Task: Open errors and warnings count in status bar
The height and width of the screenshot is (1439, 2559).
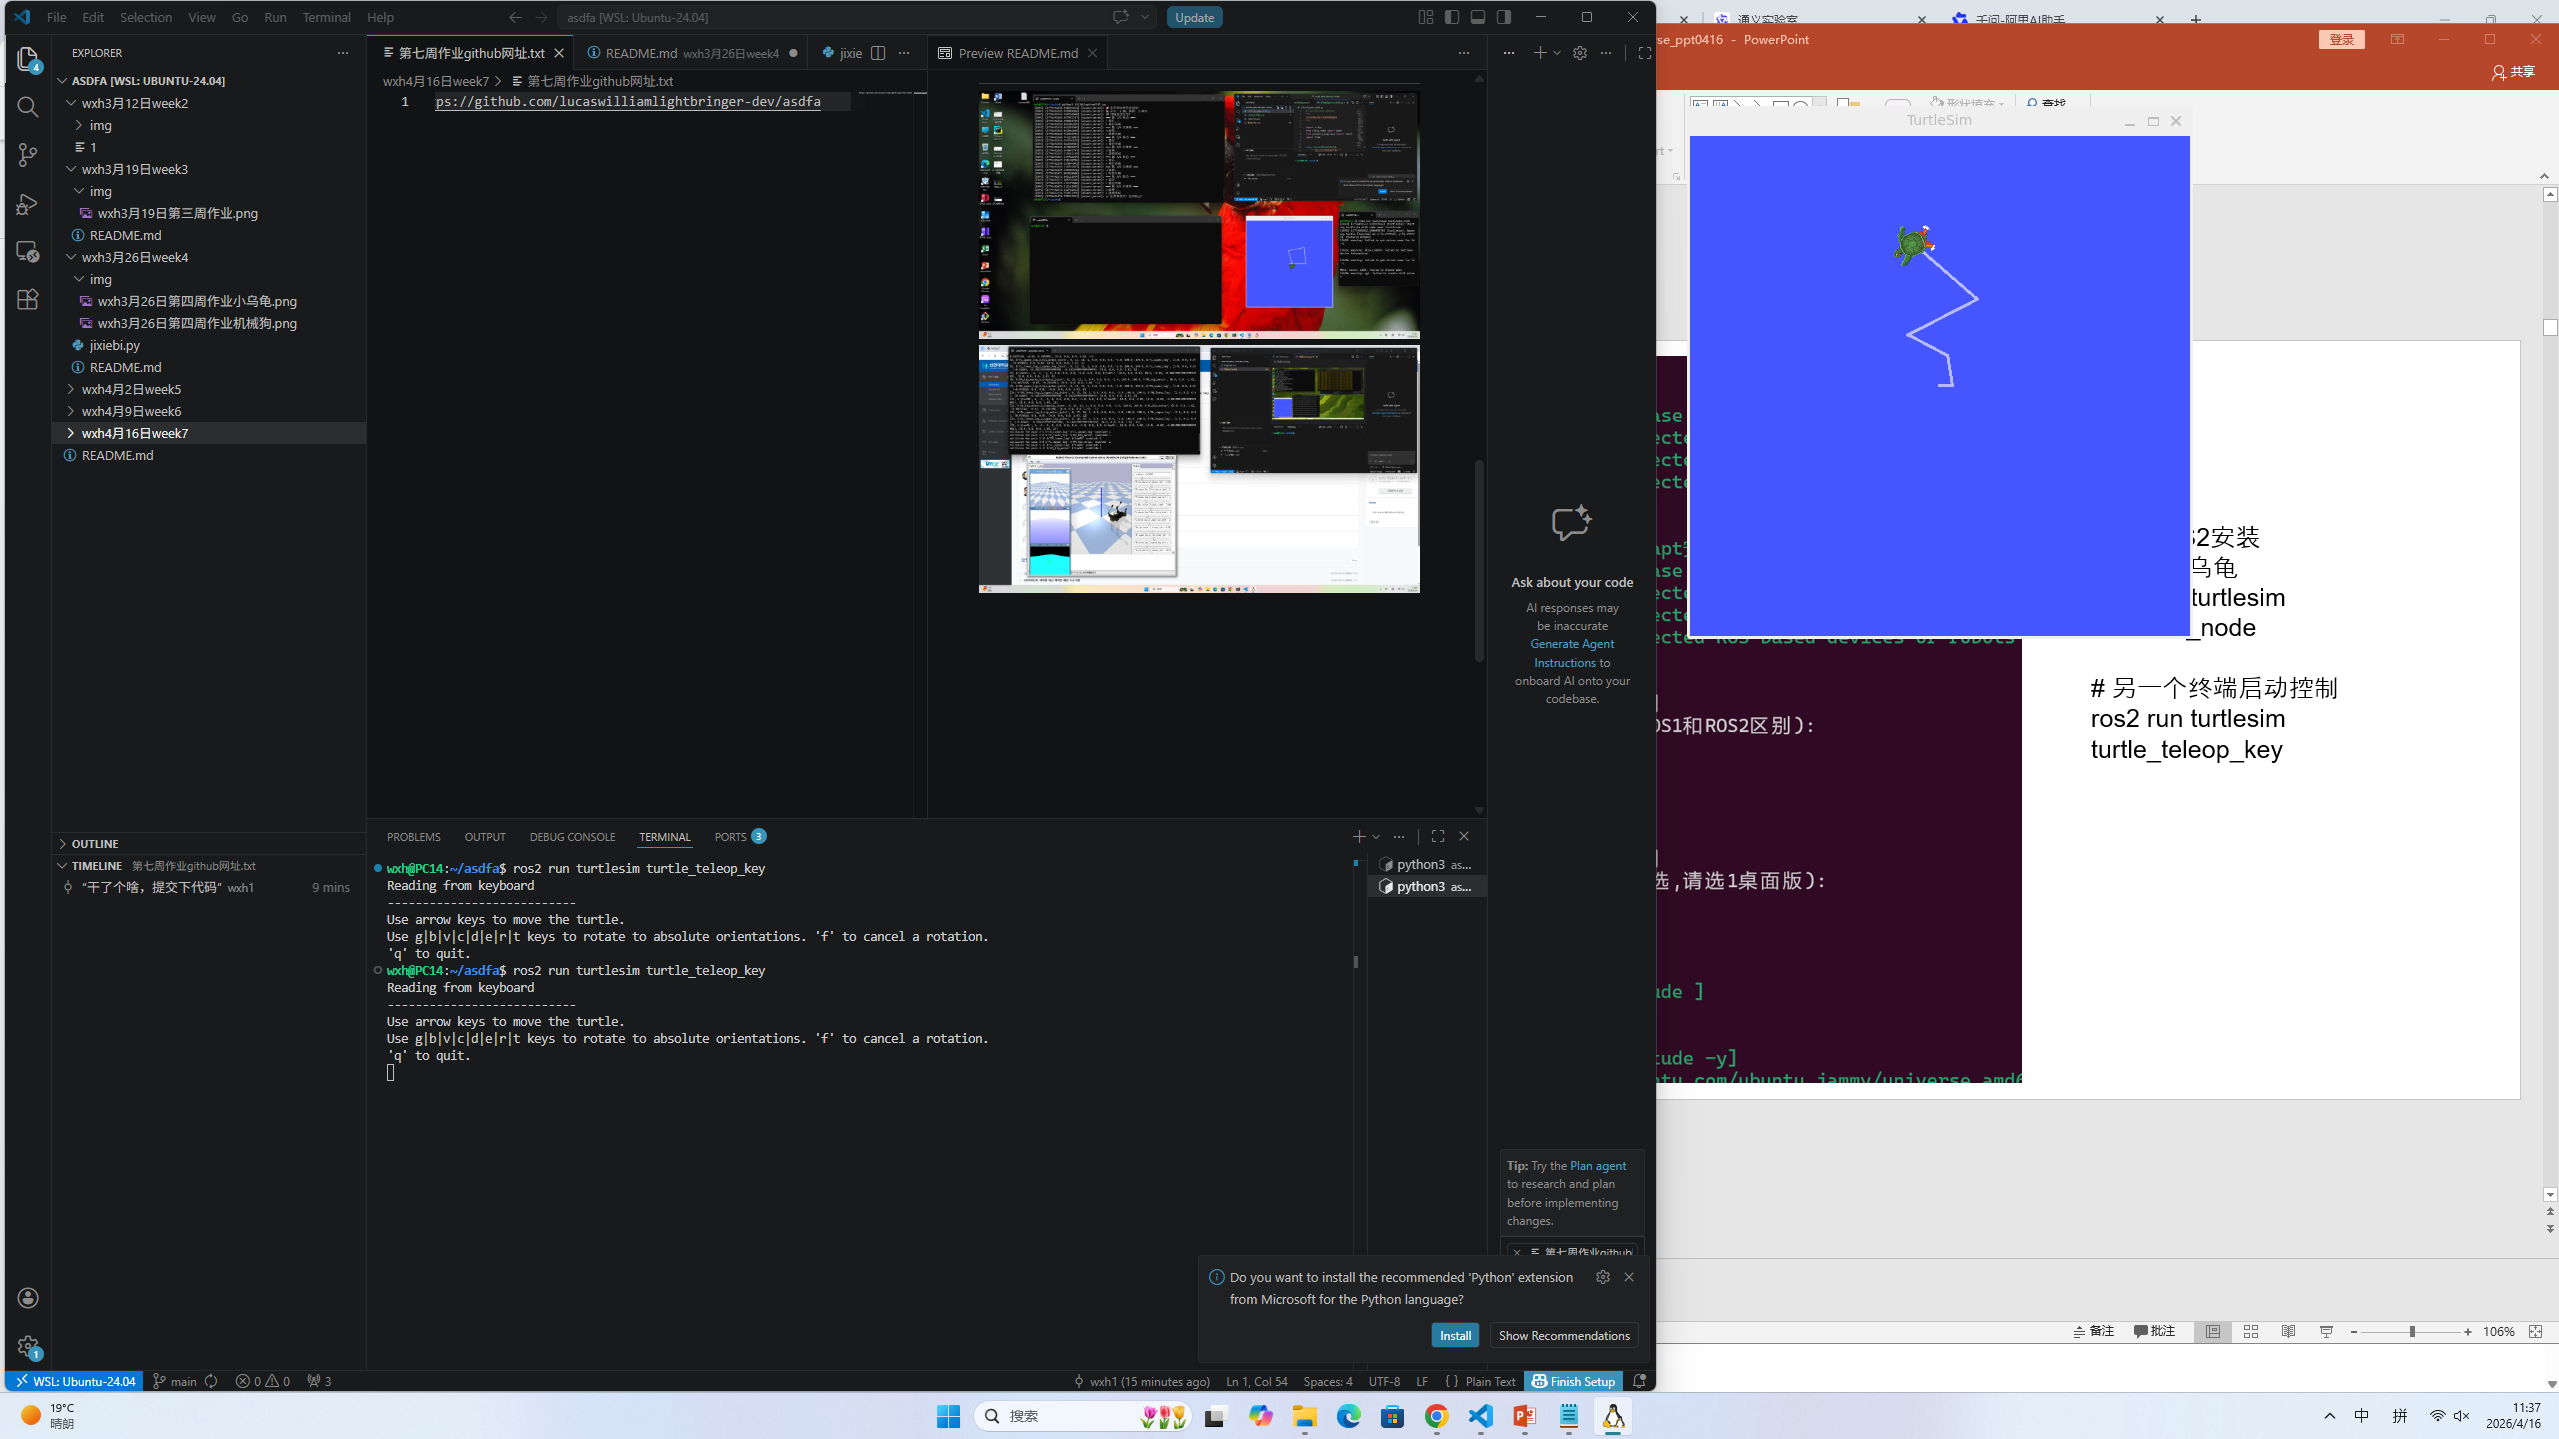Action: click(x=262, y=1381)
